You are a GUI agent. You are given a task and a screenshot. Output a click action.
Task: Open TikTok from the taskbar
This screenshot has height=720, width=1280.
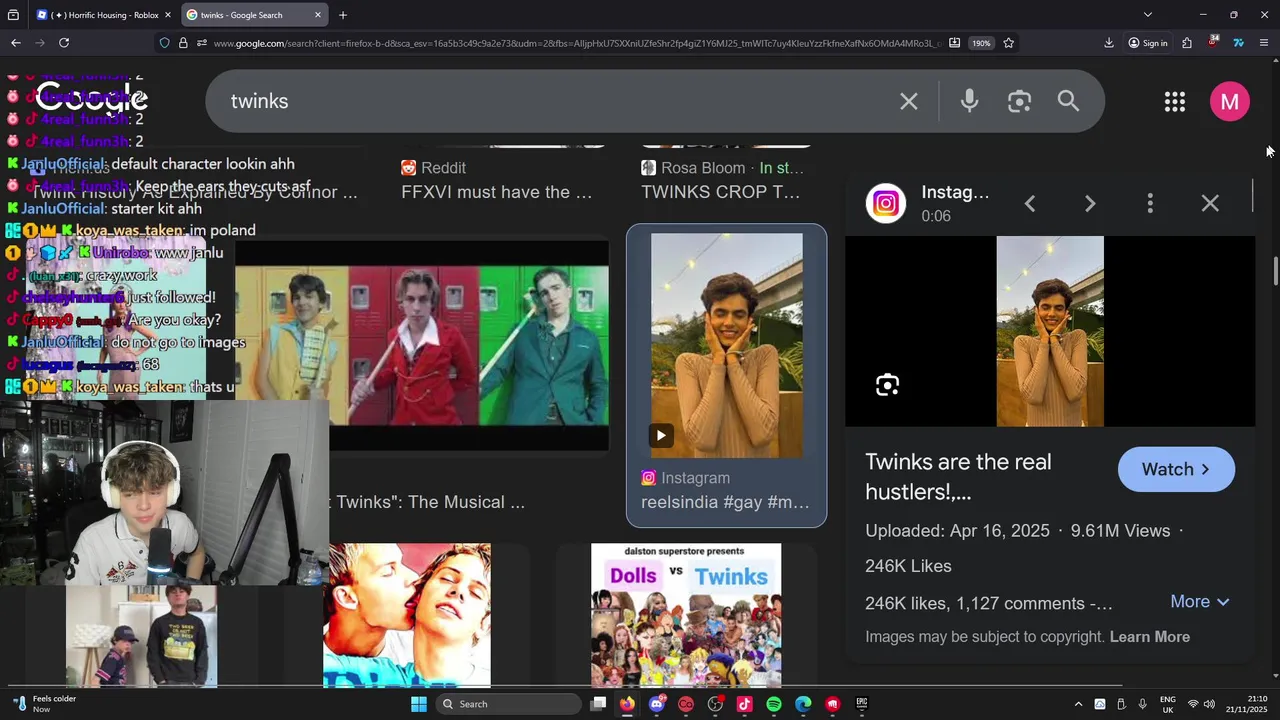click(x=744, y=704)
